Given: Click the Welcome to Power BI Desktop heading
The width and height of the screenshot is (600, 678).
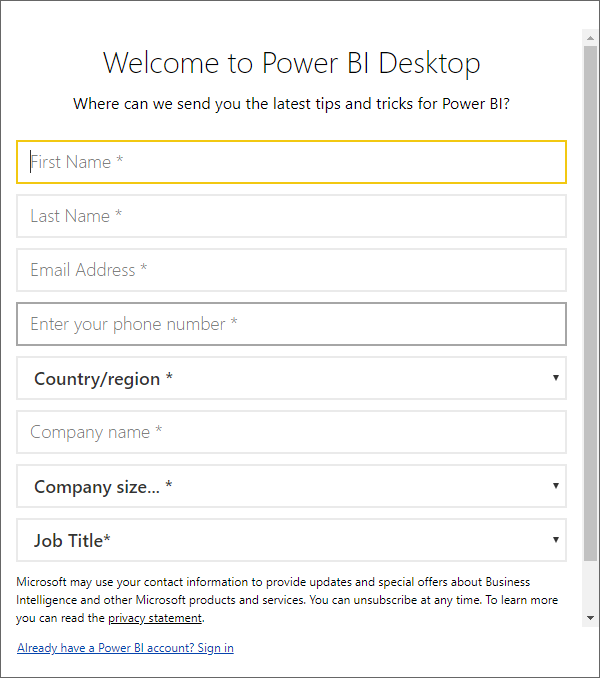Looking at the screenshot, I should 292,63.
